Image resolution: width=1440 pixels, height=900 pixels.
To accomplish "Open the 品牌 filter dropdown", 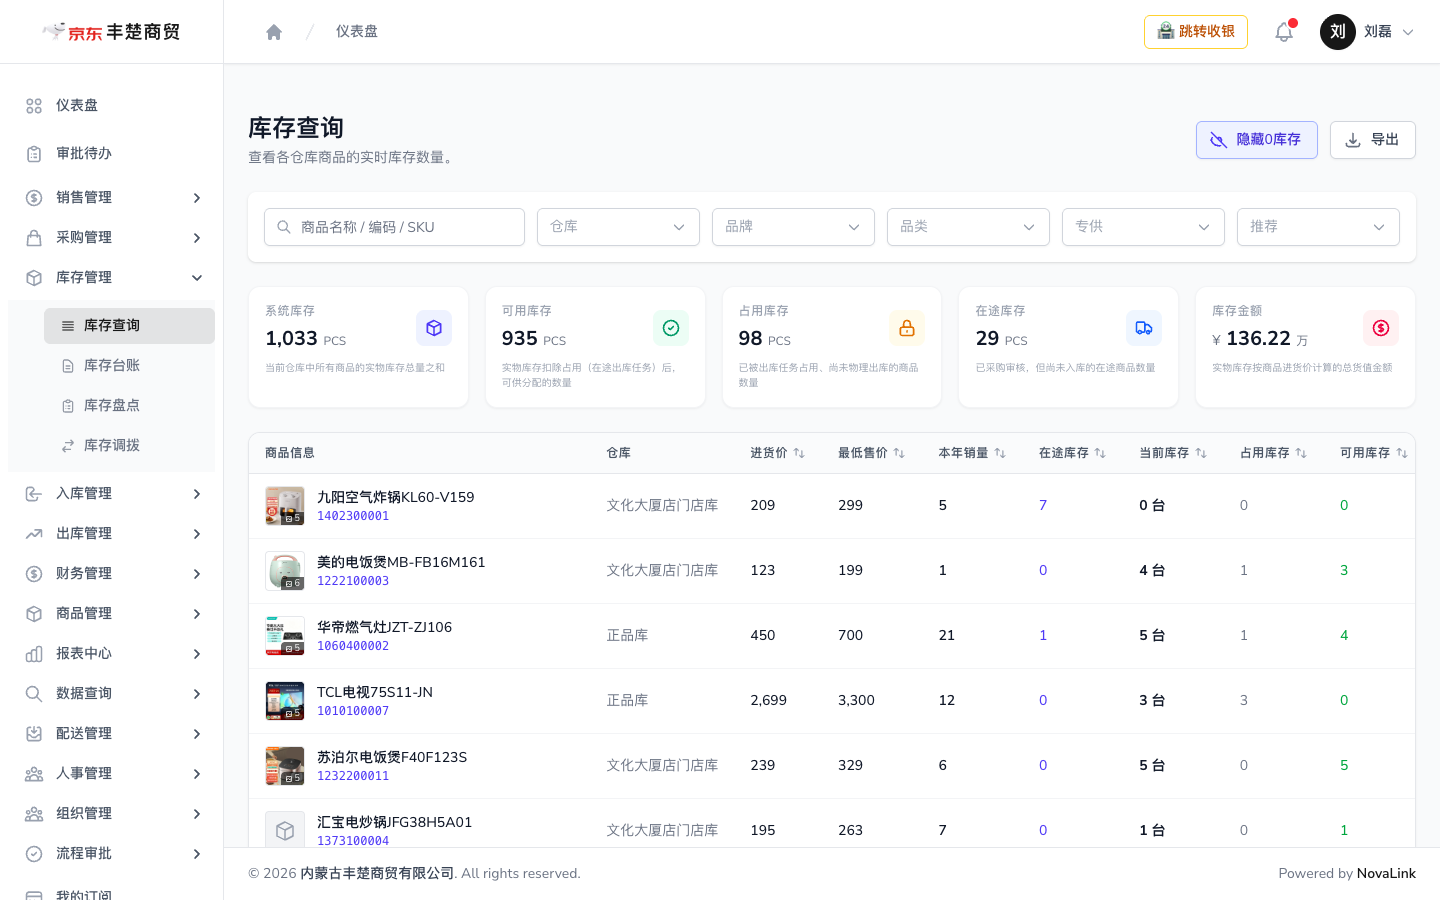I will click(x=793, y=227).
